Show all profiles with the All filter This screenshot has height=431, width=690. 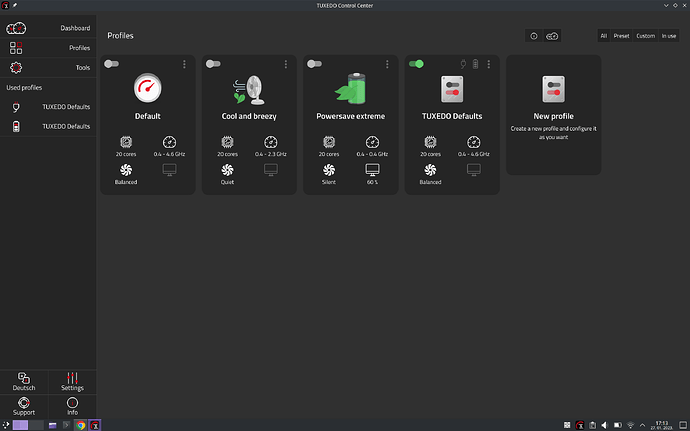pyautogui.click(x=603, y=36)
